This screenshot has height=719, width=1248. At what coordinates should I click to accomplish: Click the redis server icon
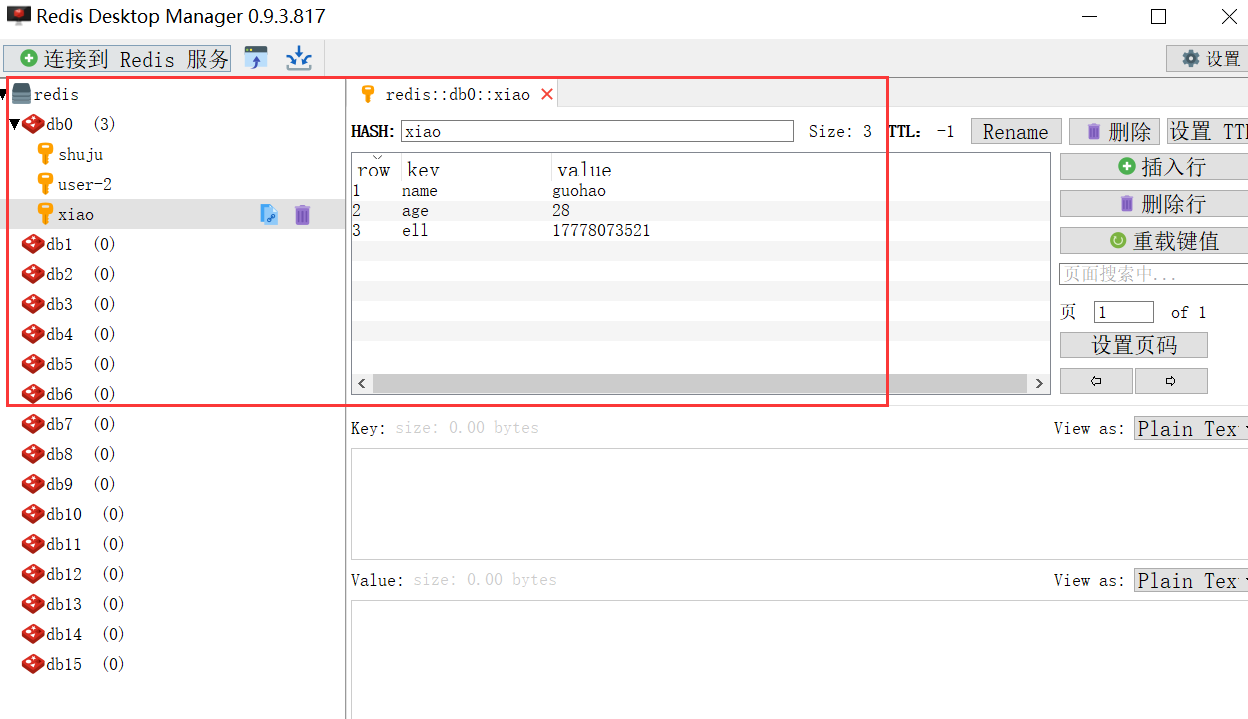21,94
